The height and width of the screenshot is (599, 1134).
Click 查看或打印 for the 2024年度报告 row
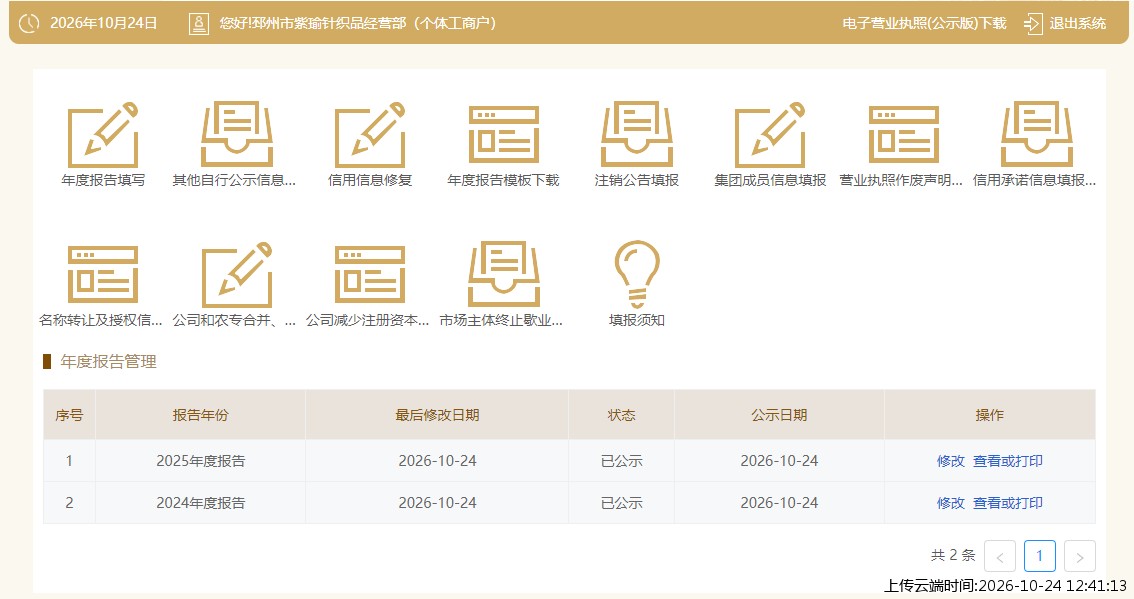[x=1007, y=503]
